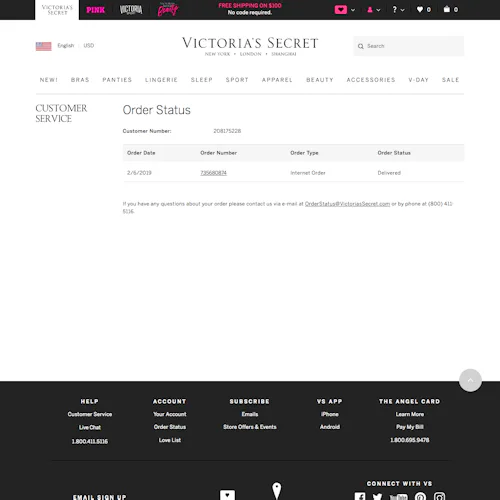Click the Victoria's Secret main logo
The width and height of the screenshot is (500, 500).
pos(250,46)
